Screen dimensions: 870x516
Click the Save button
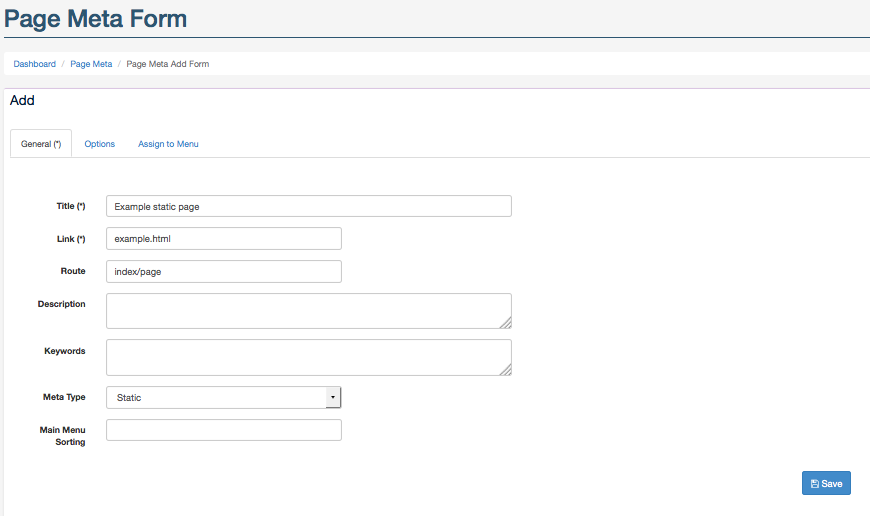(x=826, y=483)
